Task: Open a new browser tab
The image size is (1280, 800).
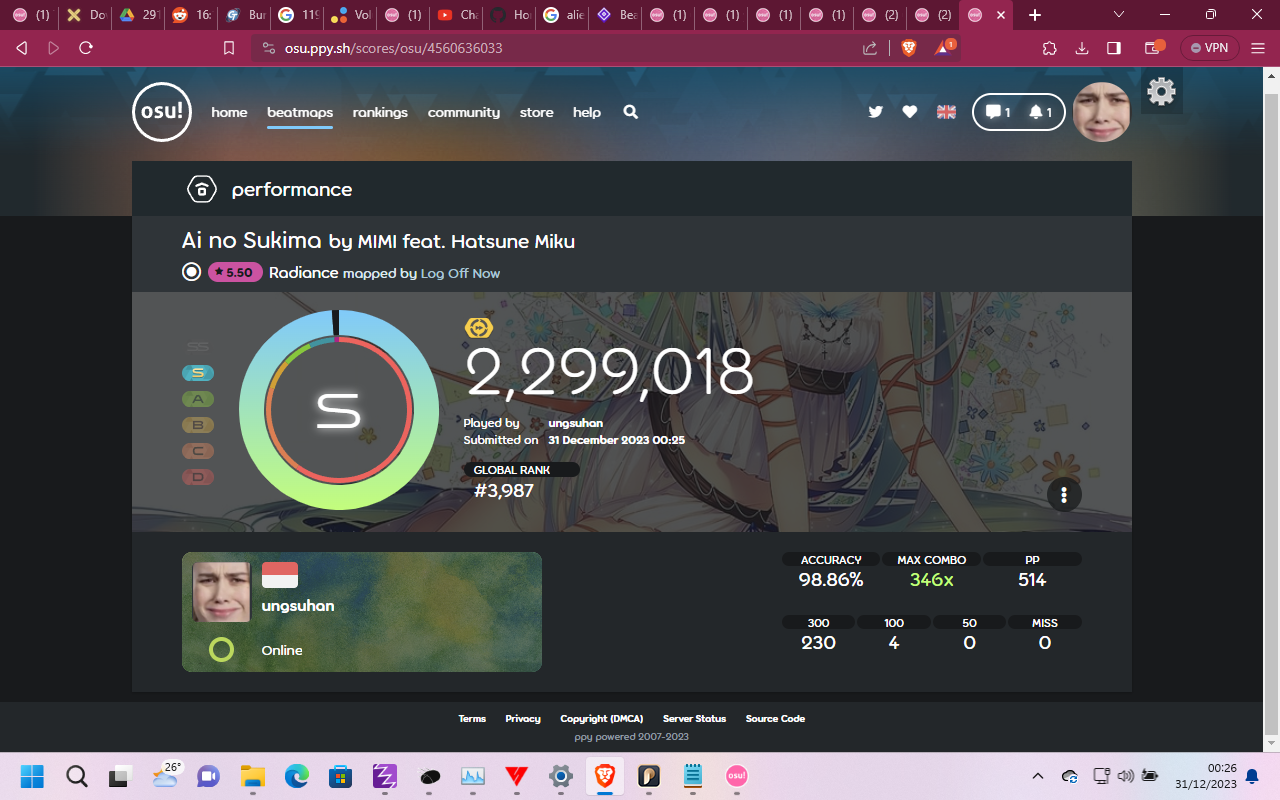Action: 1035,15
